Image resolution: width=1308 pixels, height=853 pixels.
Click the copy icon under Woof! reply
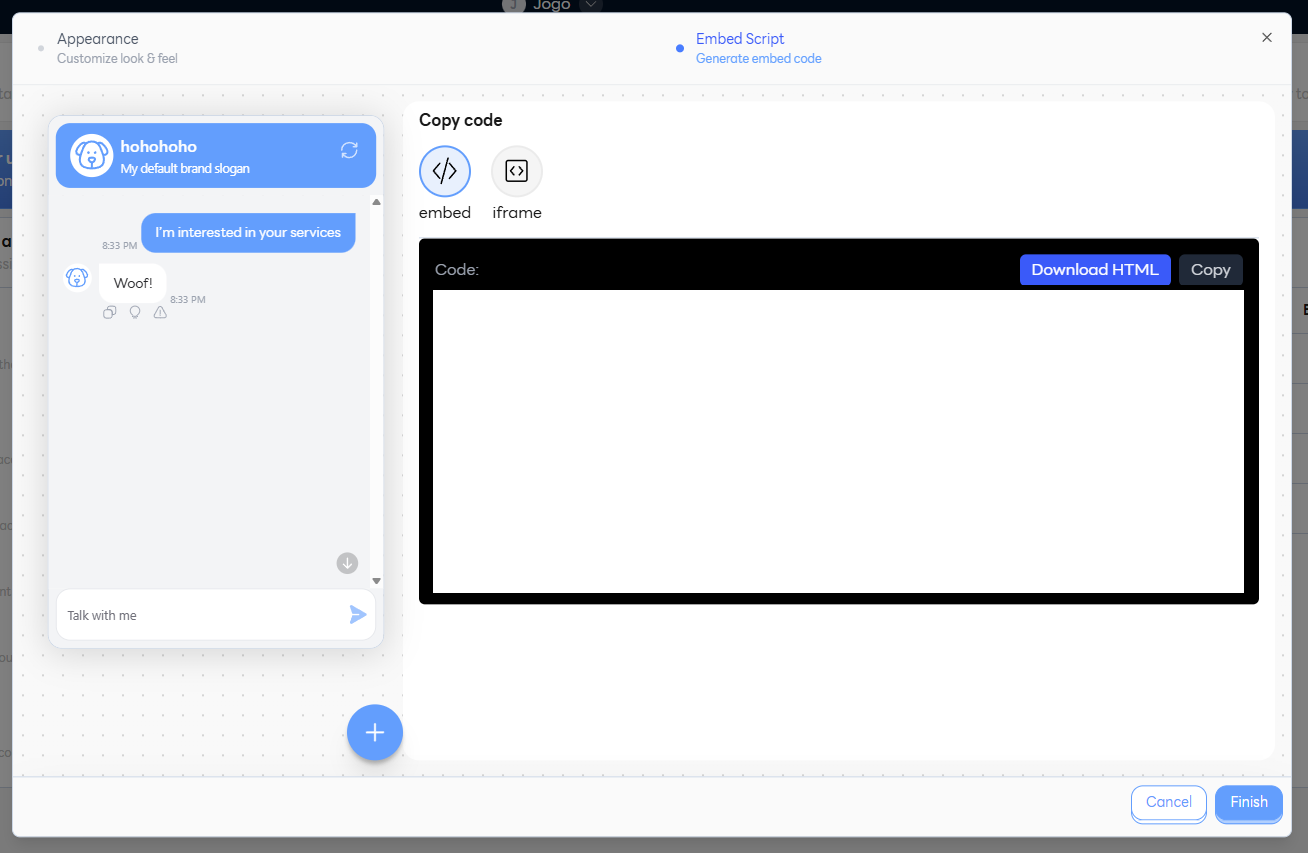pyautogui.click(x=110, y=313)
